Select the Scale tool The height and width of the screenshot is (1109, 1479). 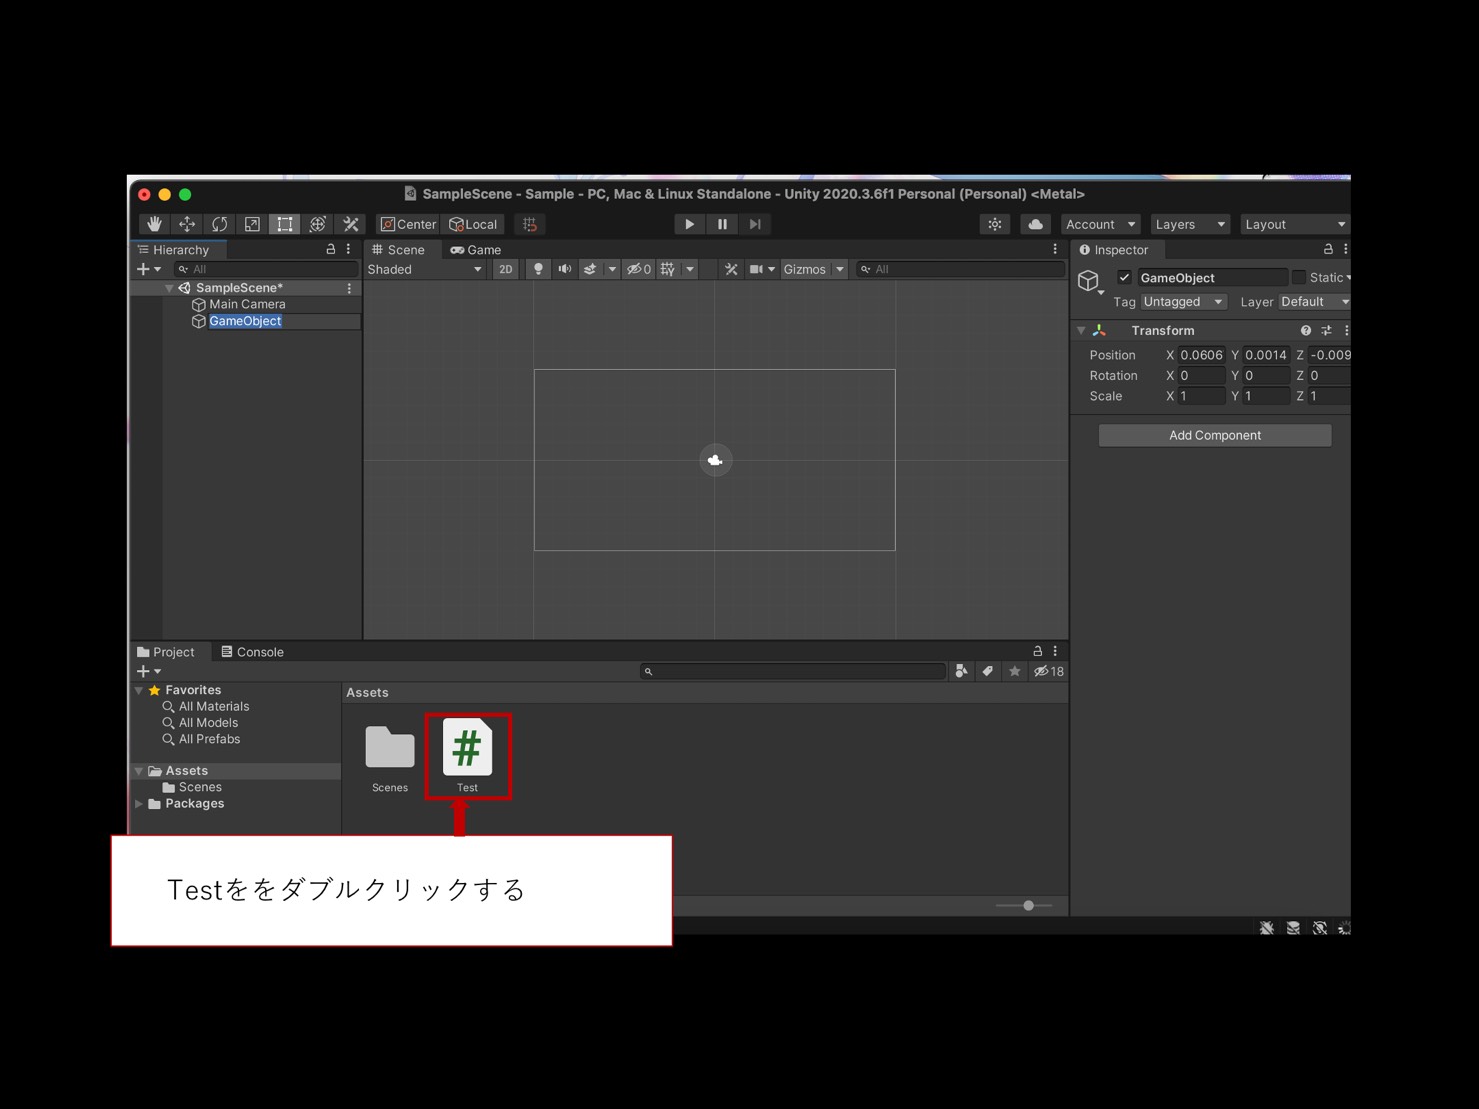[x=252, y=224]
